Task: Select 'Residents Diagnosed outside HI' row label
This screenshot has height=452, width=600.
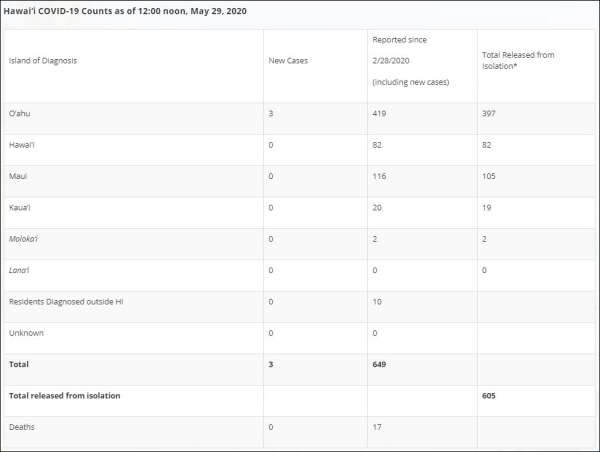Action: coord(66,302)
